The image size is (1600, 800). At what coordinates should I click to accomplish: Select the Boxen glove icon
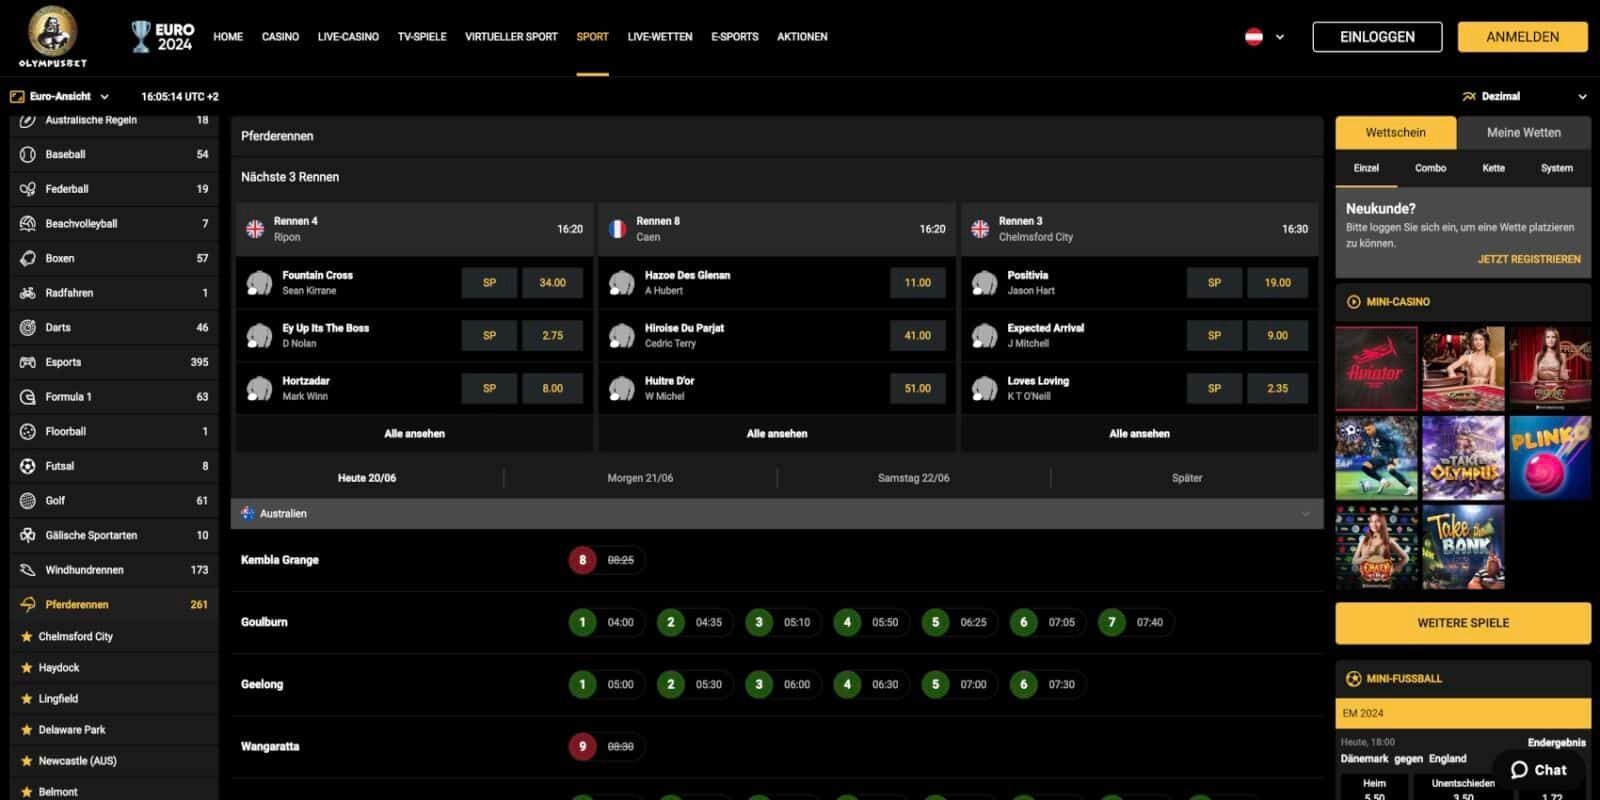click(x=27, y=258)
